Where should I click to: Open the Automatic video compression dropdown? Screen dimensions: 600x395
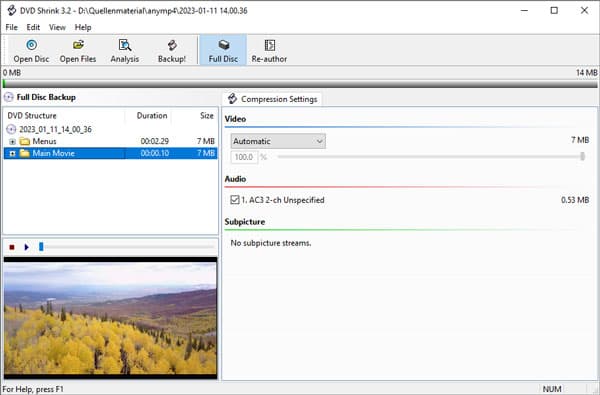(278, 141)
